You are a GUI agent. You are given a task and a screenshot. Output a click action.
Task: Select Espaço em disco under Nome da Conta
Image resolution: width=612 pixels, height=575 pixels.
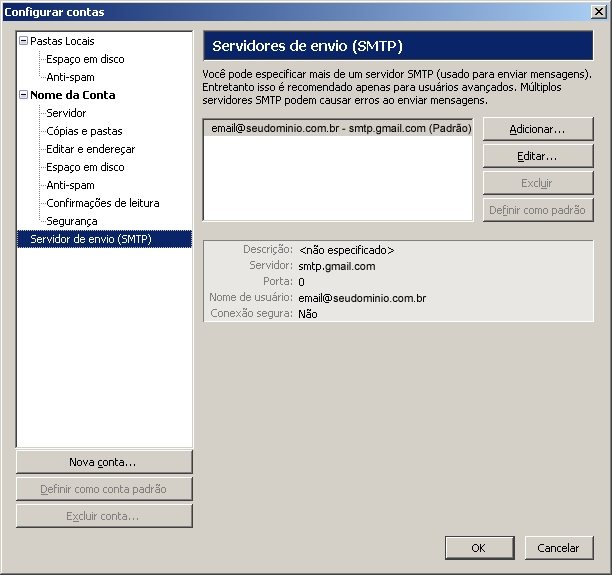[x=85, y=167]
